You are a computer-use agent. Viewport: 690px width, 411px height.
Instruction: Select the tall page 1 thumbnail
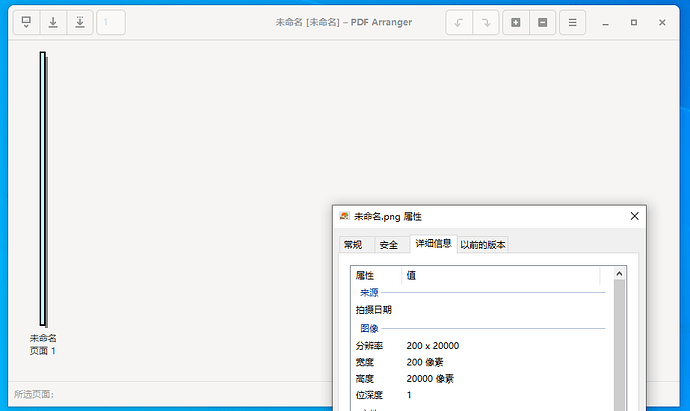tap(43, 188)
